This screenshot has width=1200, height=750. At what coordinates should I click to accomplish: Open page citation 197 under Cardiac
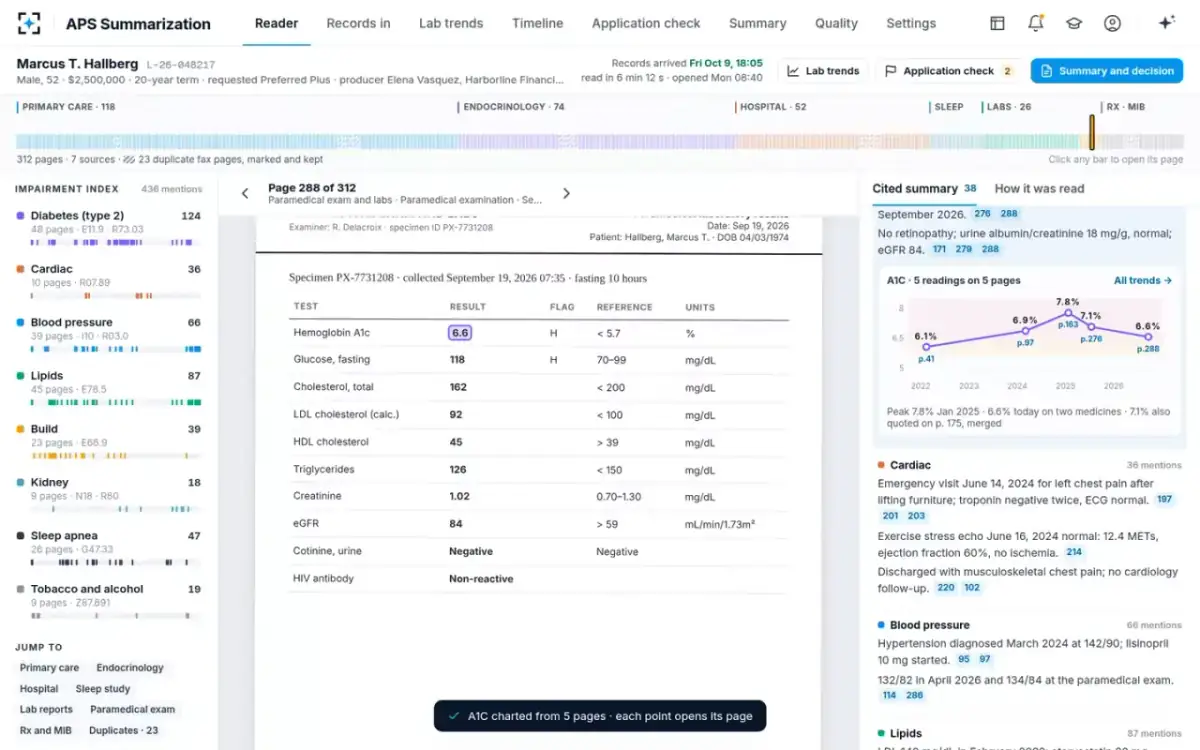point(1165,499)
